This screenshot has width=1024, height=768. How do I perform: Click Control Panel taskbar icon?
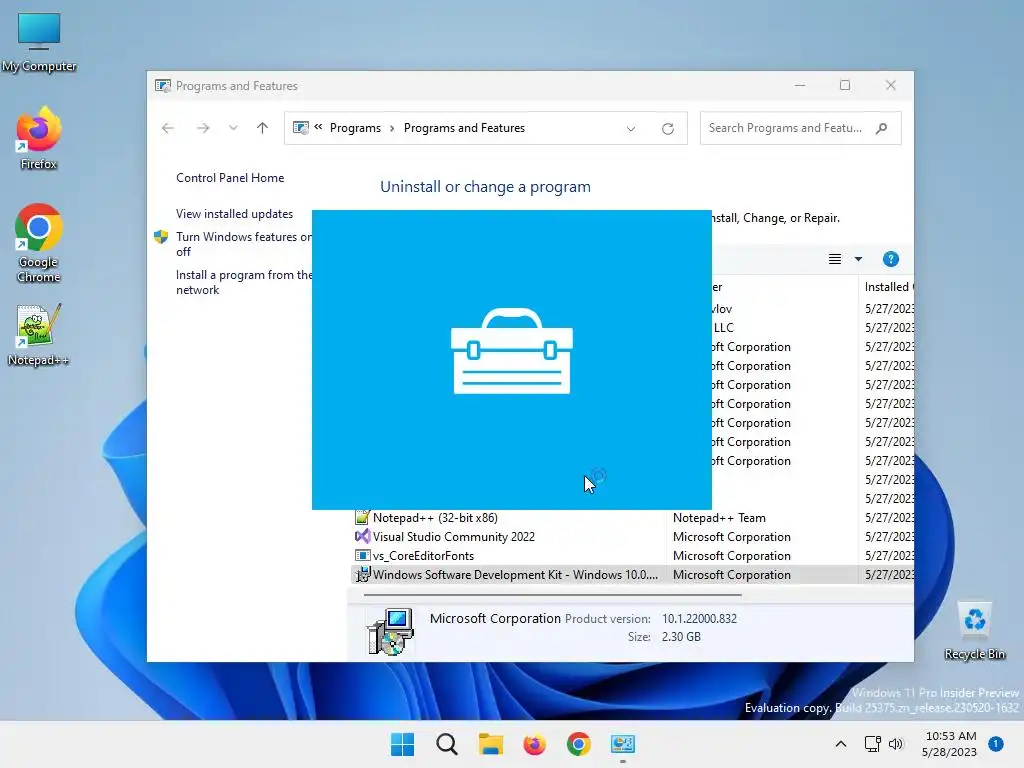pyautogui.click(x=622, y=744)
